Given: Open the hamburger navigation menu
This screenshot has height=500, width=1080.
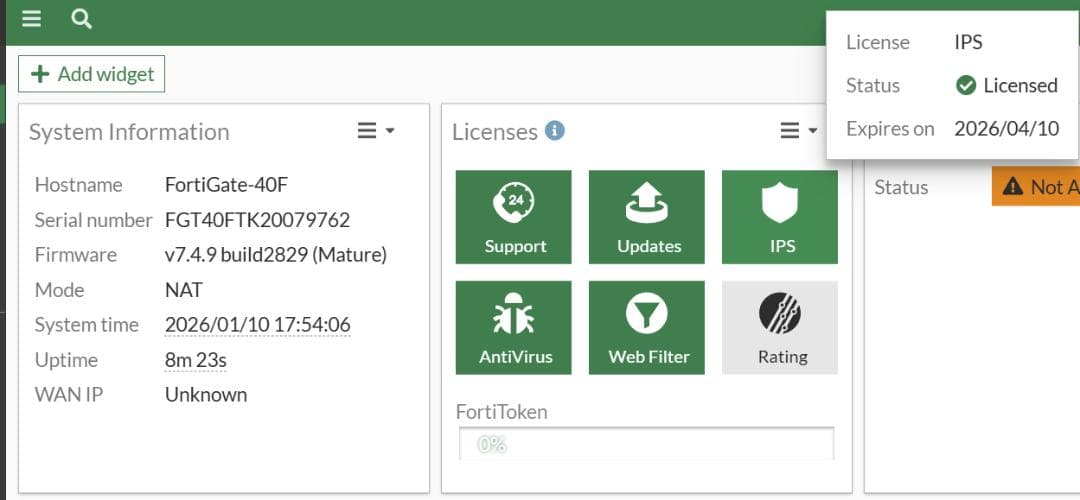Looking at the screenshot, I should pyautogui.click(x=31, y=19).
